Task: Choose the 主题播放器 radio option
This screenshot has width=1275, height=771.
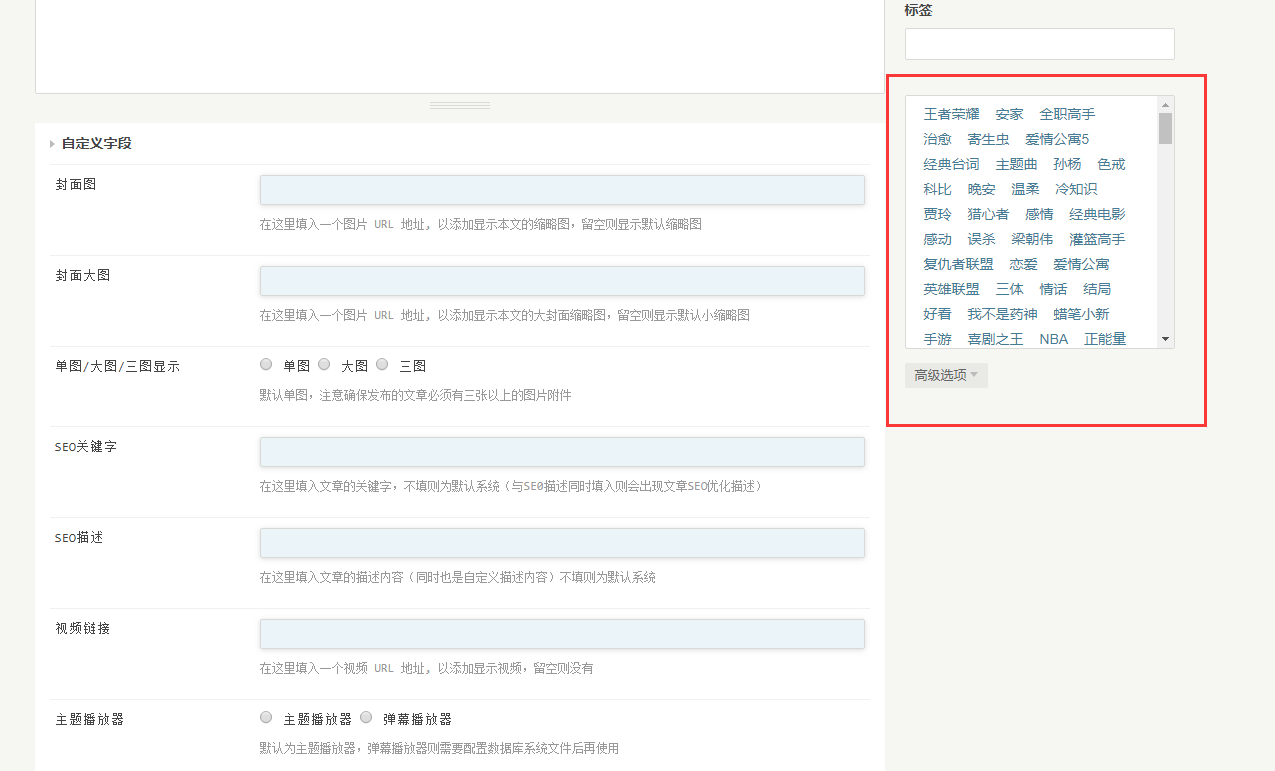Action: pos(266,717)
